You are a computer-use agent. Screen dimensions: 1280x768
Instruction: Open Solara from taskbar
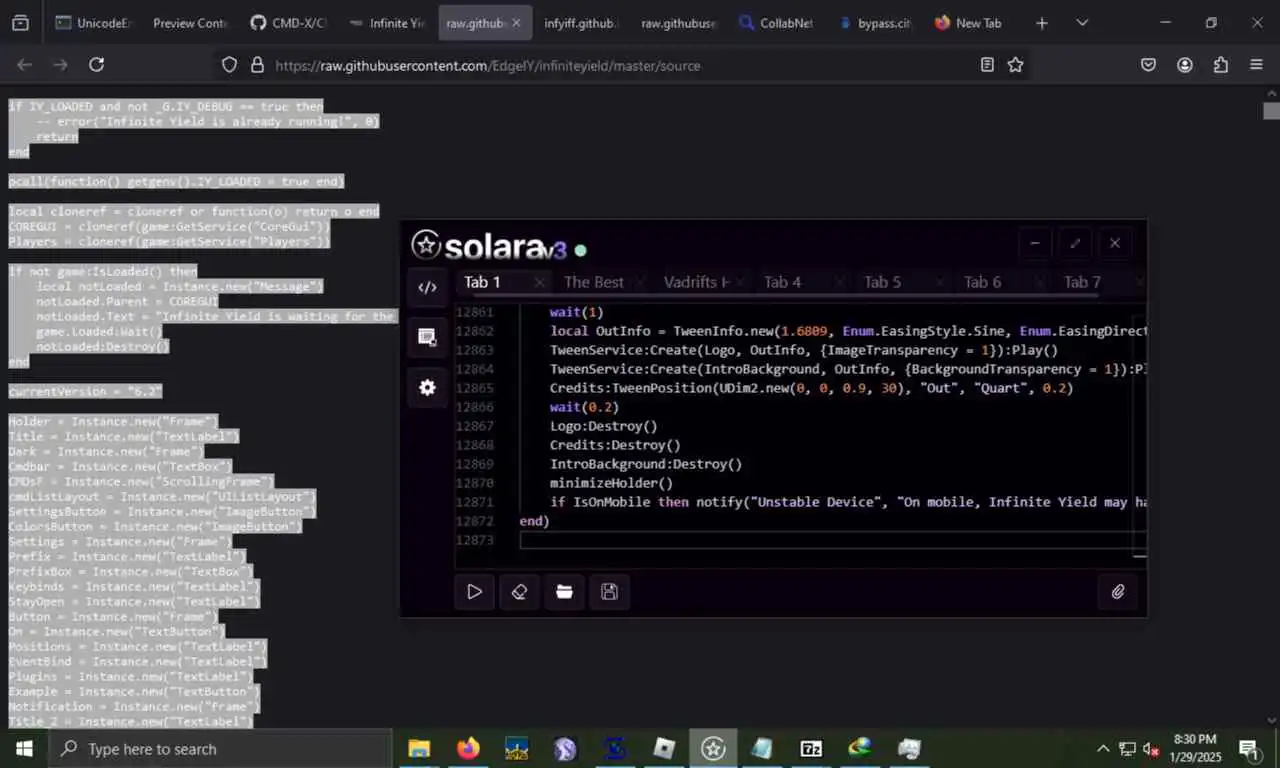713,748
